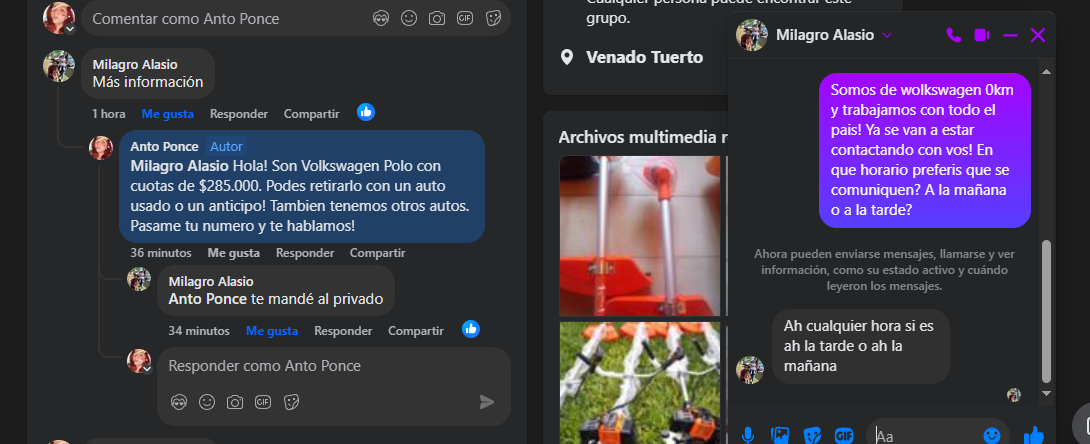Toggle Me gusta on 'Más información' comment

pos(167,114)
